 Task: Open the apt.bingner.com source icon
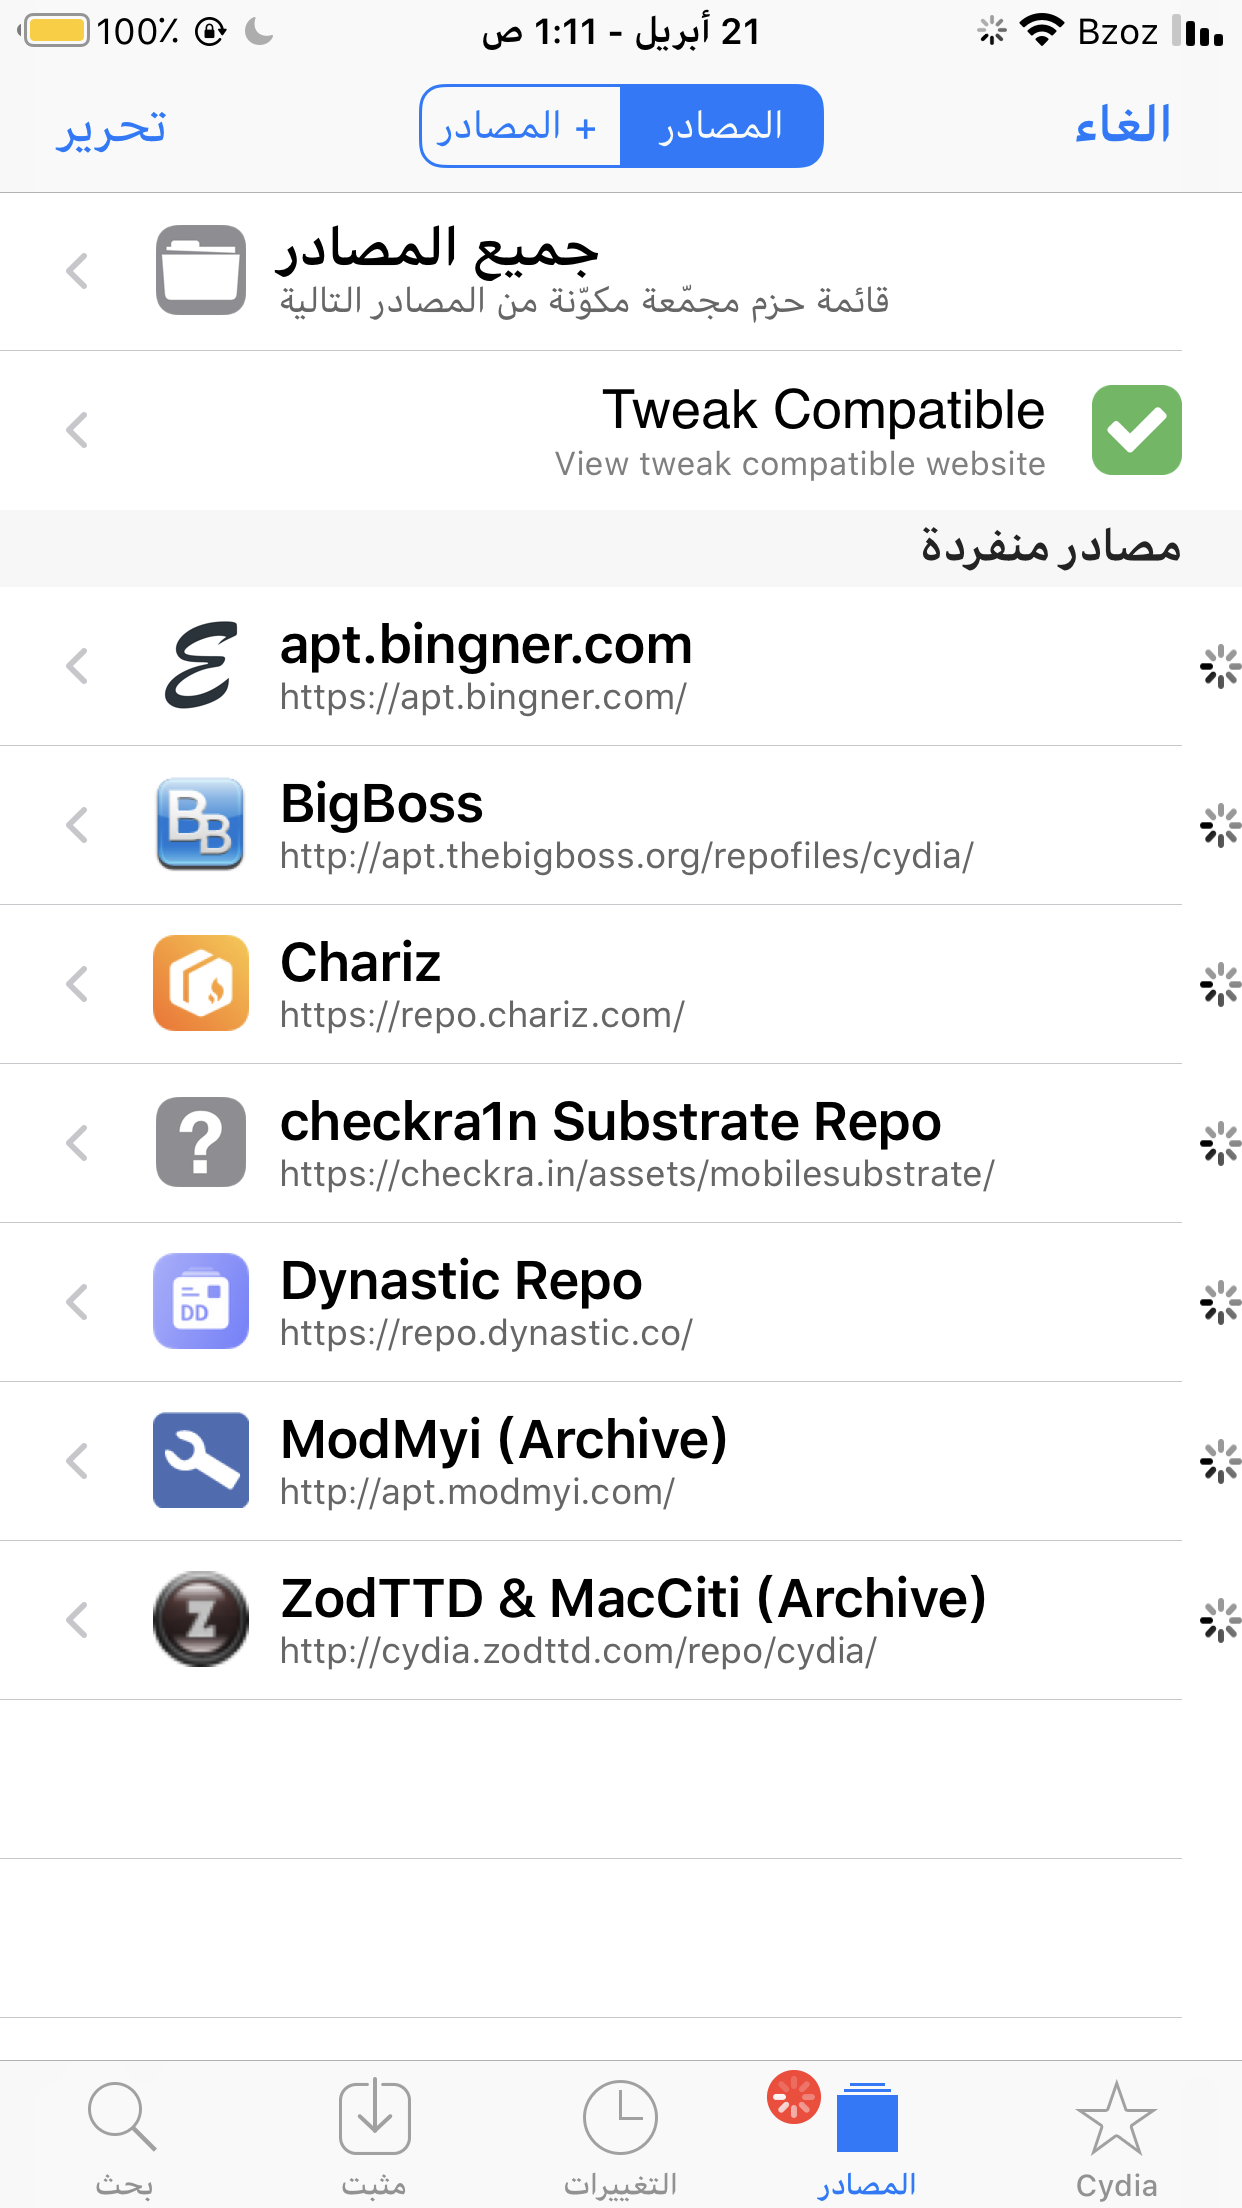201,666
